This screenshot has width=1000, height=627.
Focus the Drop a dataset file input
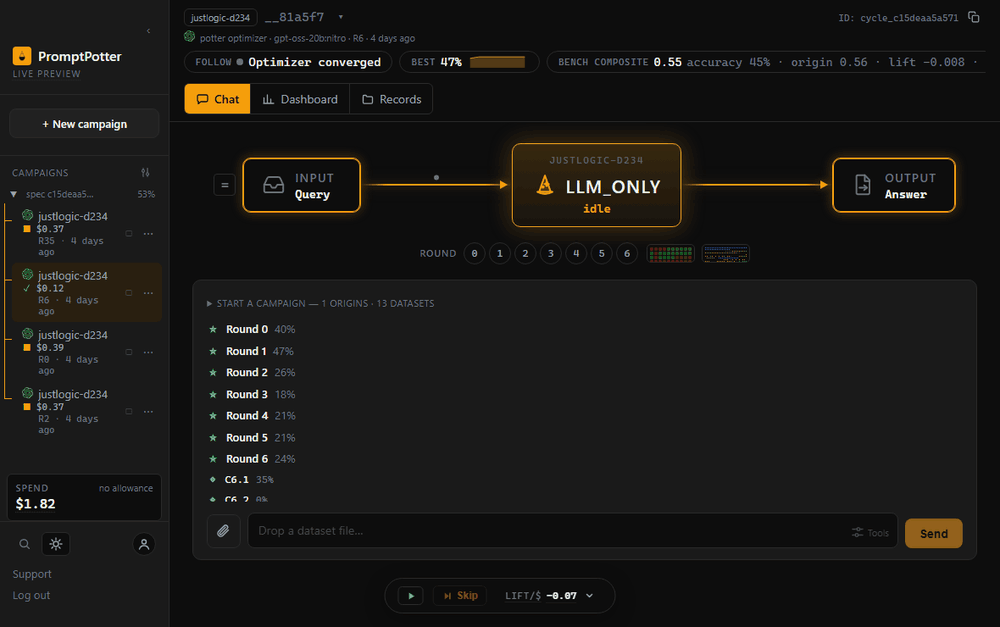pos(572,531)
